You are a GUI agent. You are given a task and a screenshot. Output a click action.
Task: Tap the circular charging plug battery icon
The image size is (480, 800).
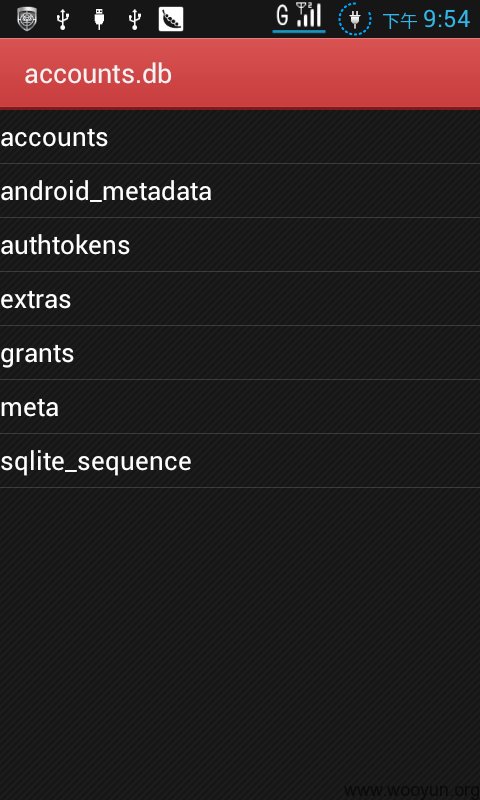click(x=355, y=19)
